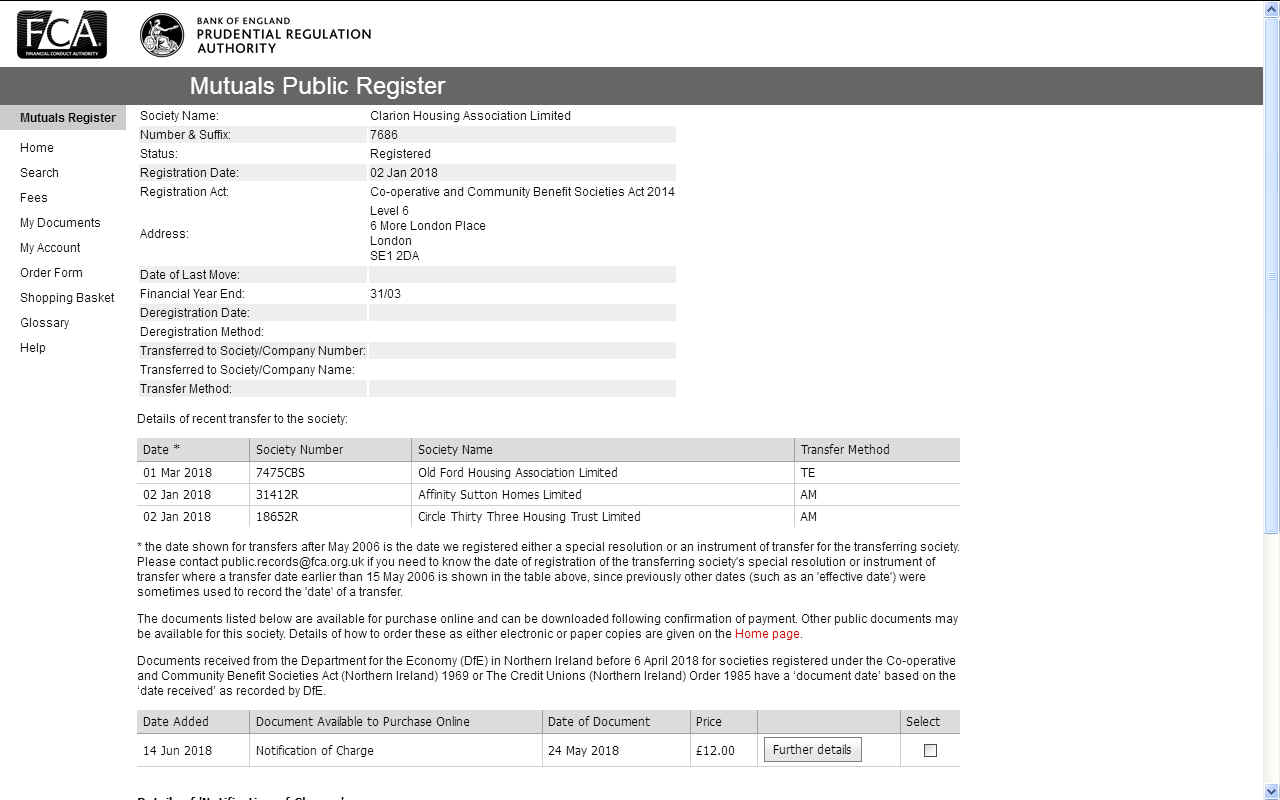Open the Help page
1280x800 pixels.
click(33, 348)
